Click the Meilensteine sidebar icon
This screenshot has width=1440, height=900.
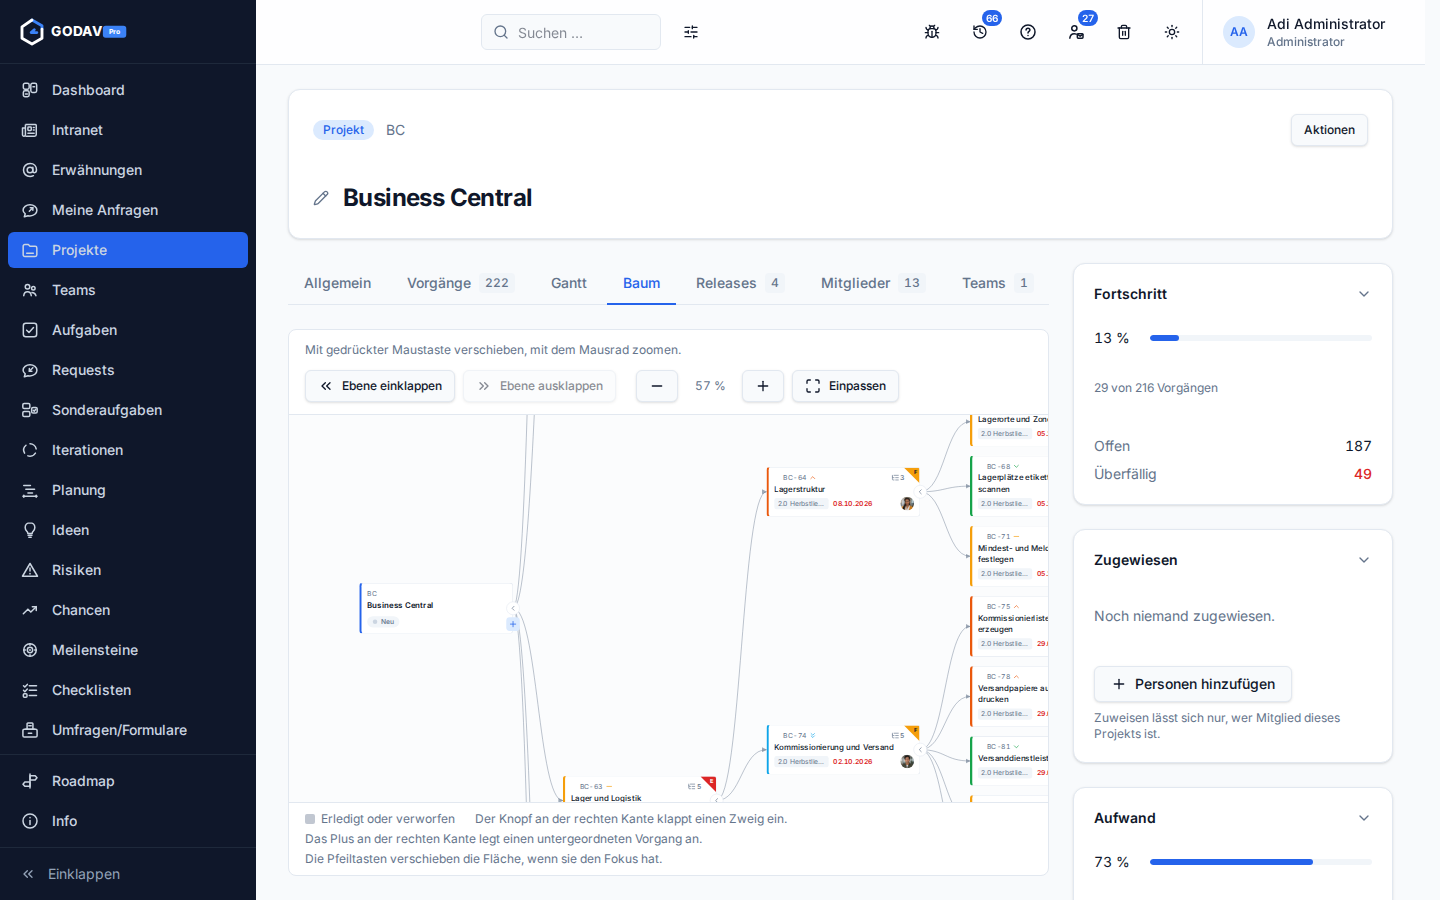coord(30,650)
